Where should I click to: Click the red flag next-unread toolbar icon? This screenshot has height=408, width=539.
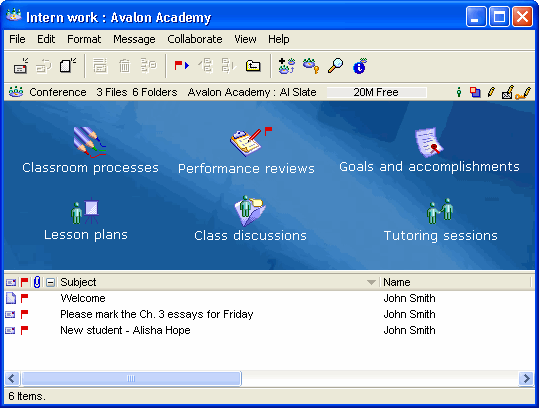[182, 65]
